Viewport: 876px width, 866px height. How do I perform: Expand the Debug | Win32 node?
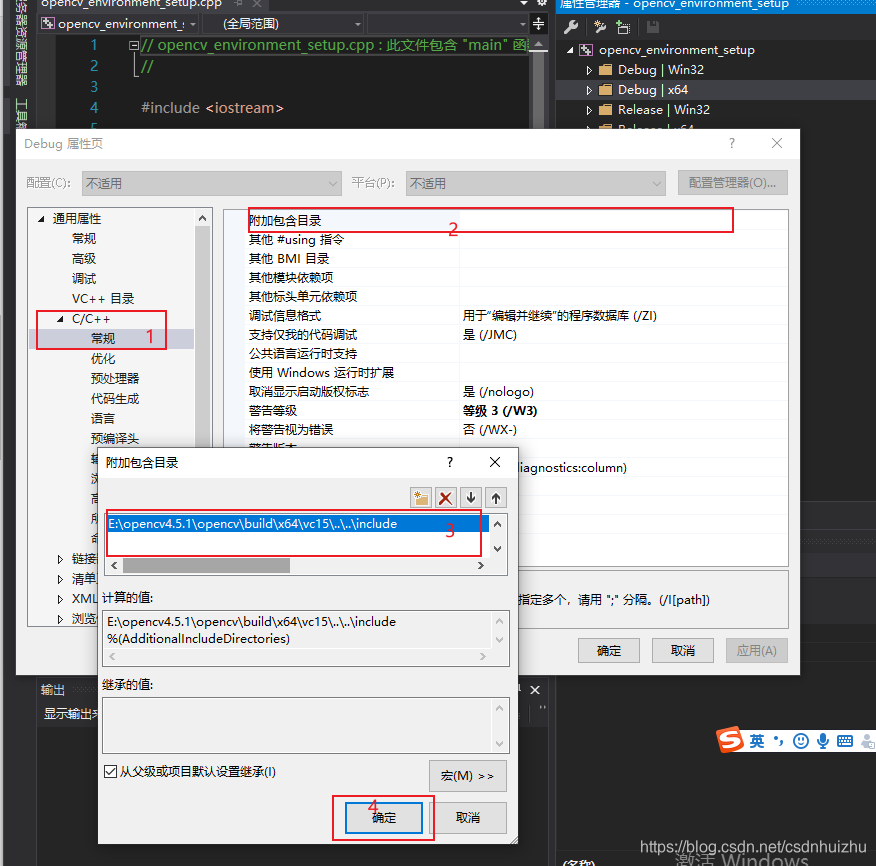(589, 70)
